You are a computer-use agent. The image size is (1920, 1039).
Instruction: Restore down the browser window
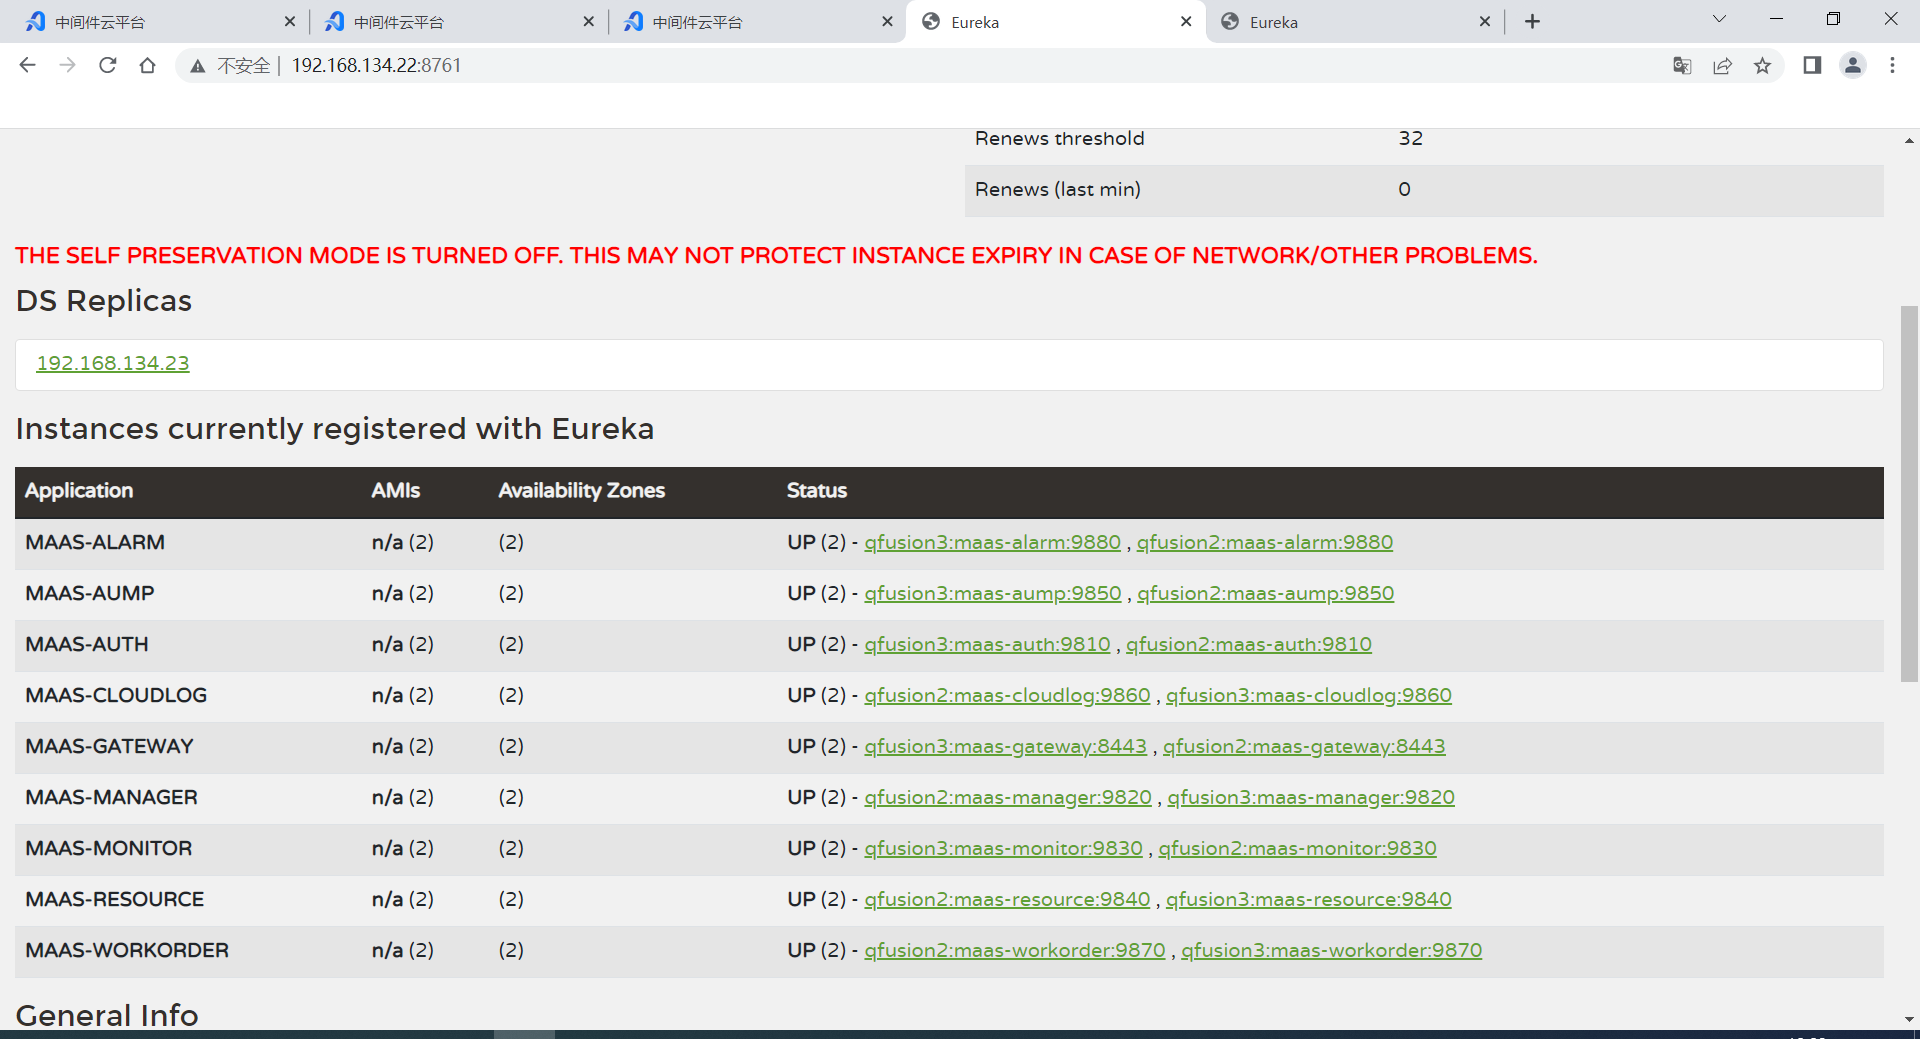point(1833,19)
